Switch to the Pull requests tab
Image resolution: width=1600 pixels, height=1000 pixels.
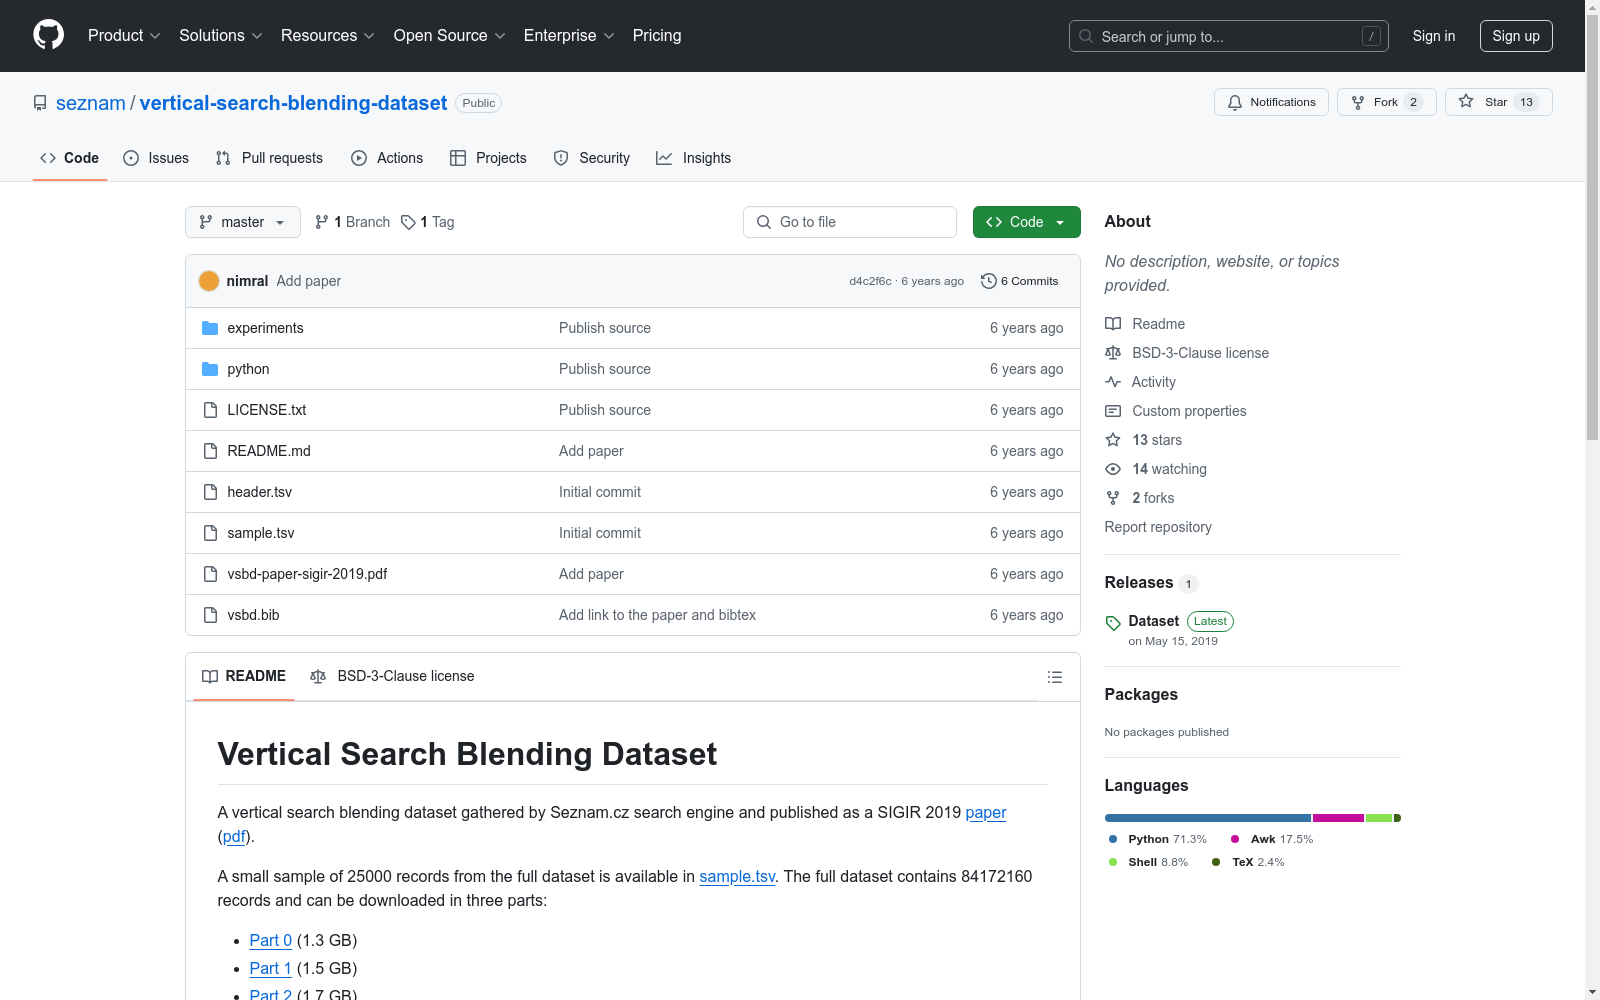click(269, 158)
